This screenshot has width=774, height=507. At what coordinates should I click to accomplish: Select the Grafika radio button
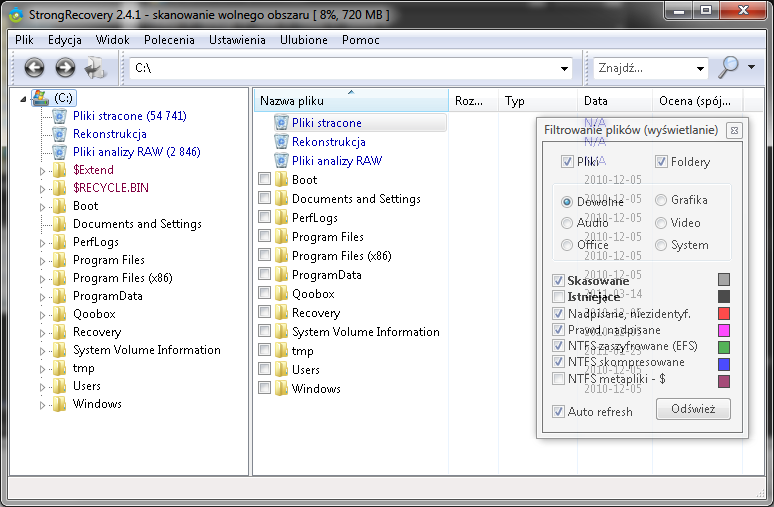pyautogui.click(x=661, y=201)
